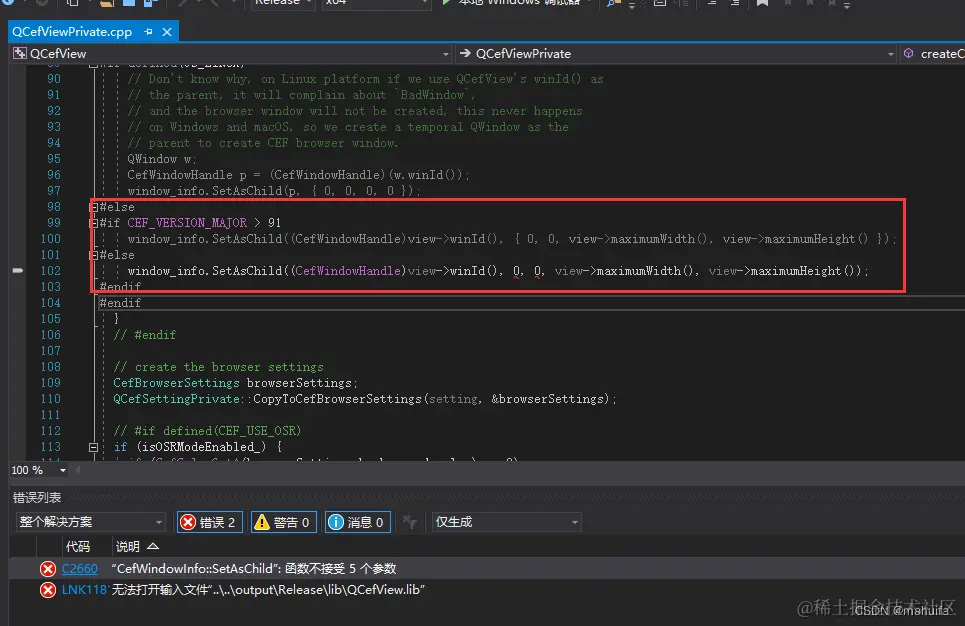The width and height of the screenshot is (965, 626).
Task: Click QCefSettingPrivate on line 110
Action: tap(176, 399)
